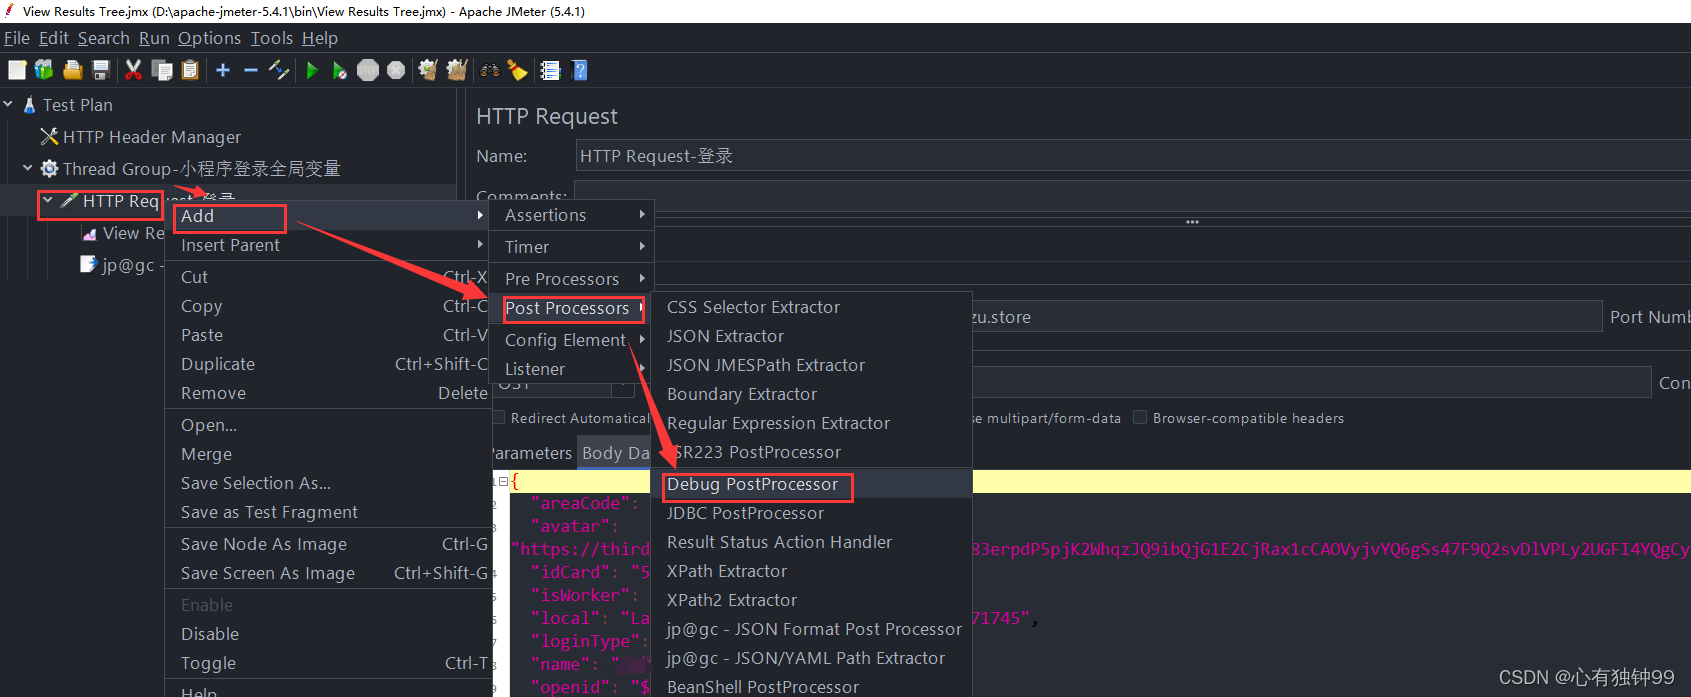Click Save Node As Image entry
1691x697 pixels.
point(327,544)
